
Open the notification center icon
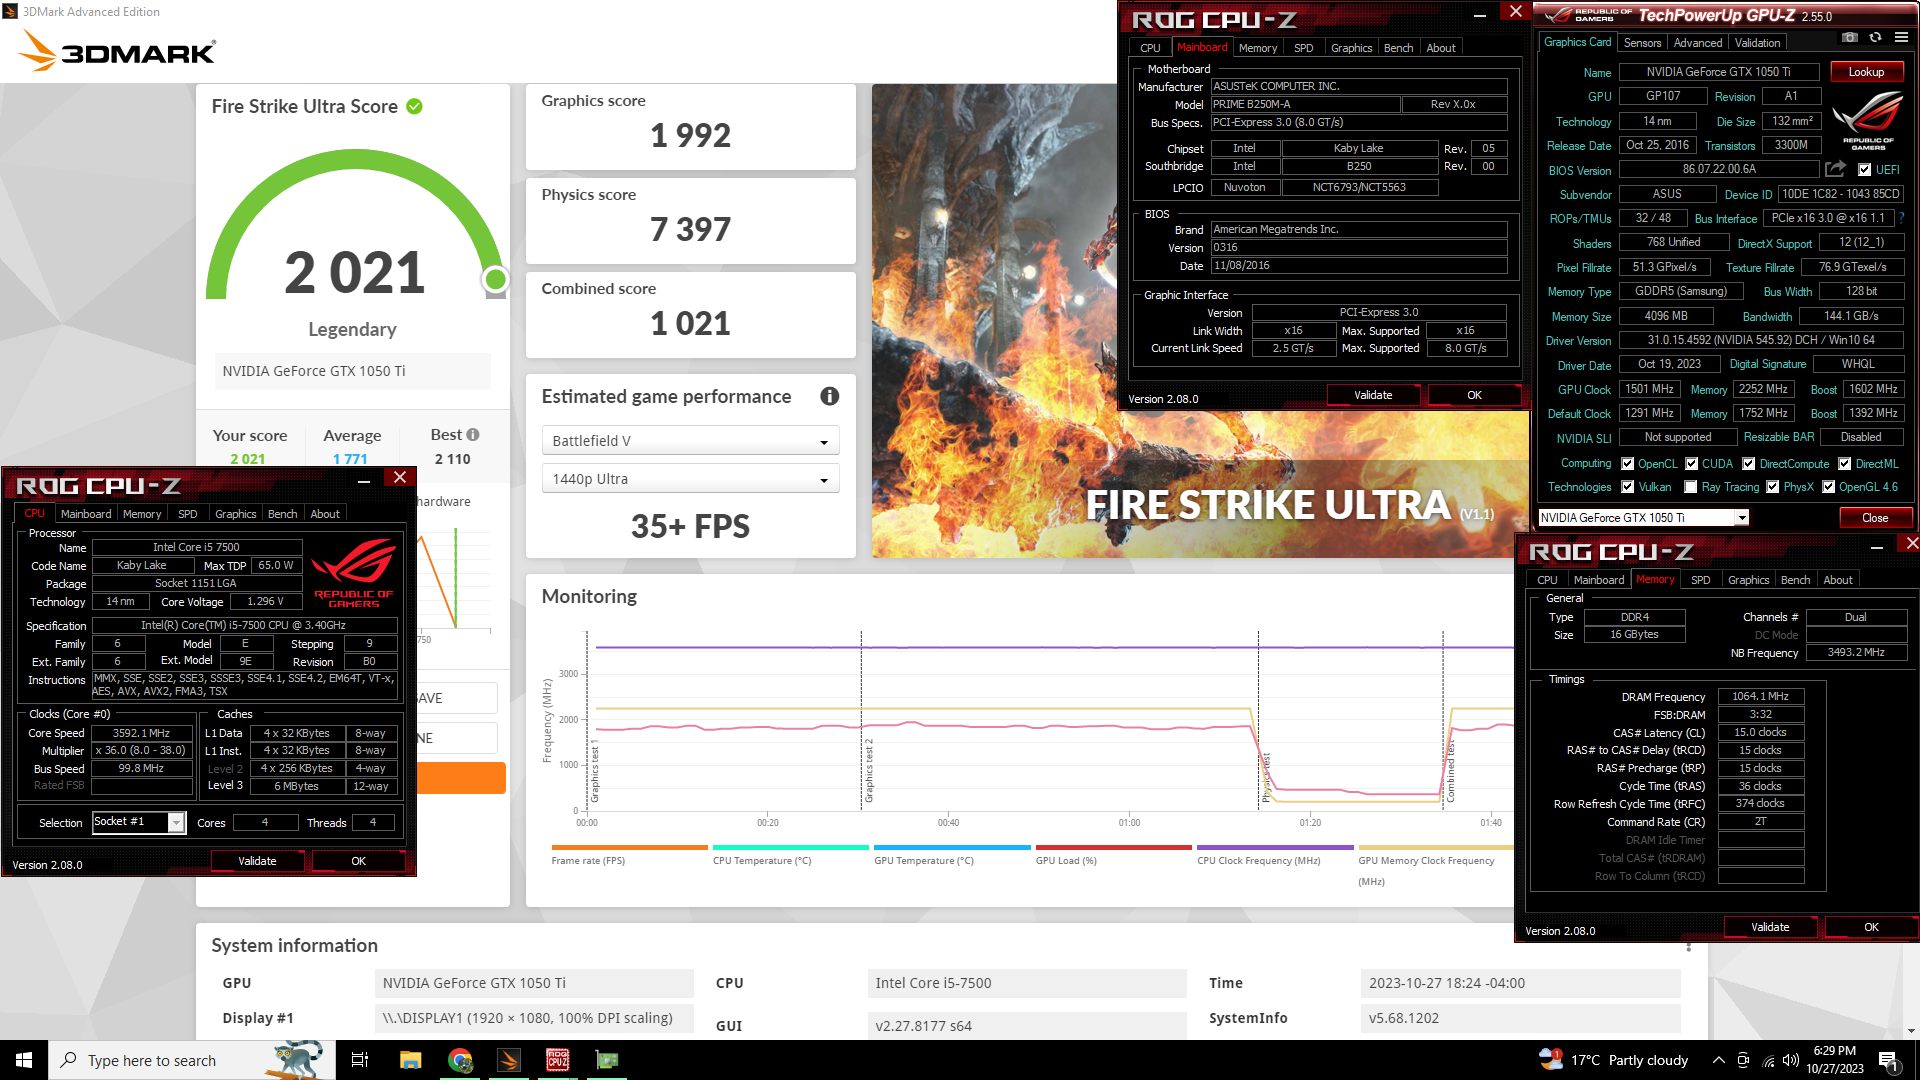[x=1888, y=1060]
